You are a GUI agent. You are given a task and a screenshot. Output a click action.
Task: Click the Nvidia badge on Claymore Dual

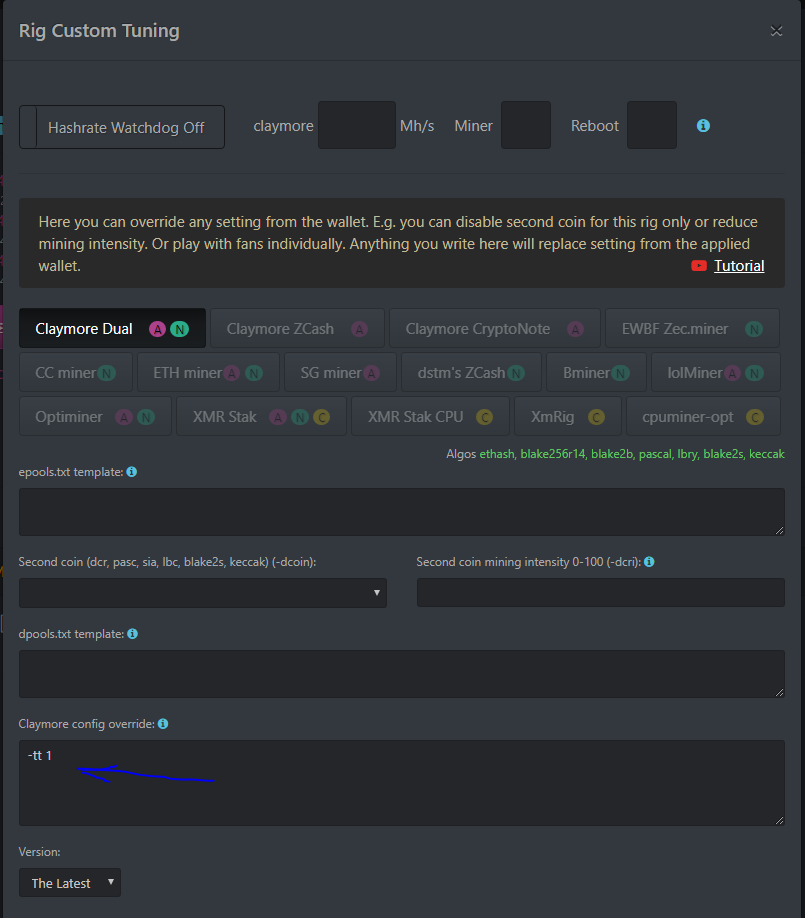(x=180, y=329)
